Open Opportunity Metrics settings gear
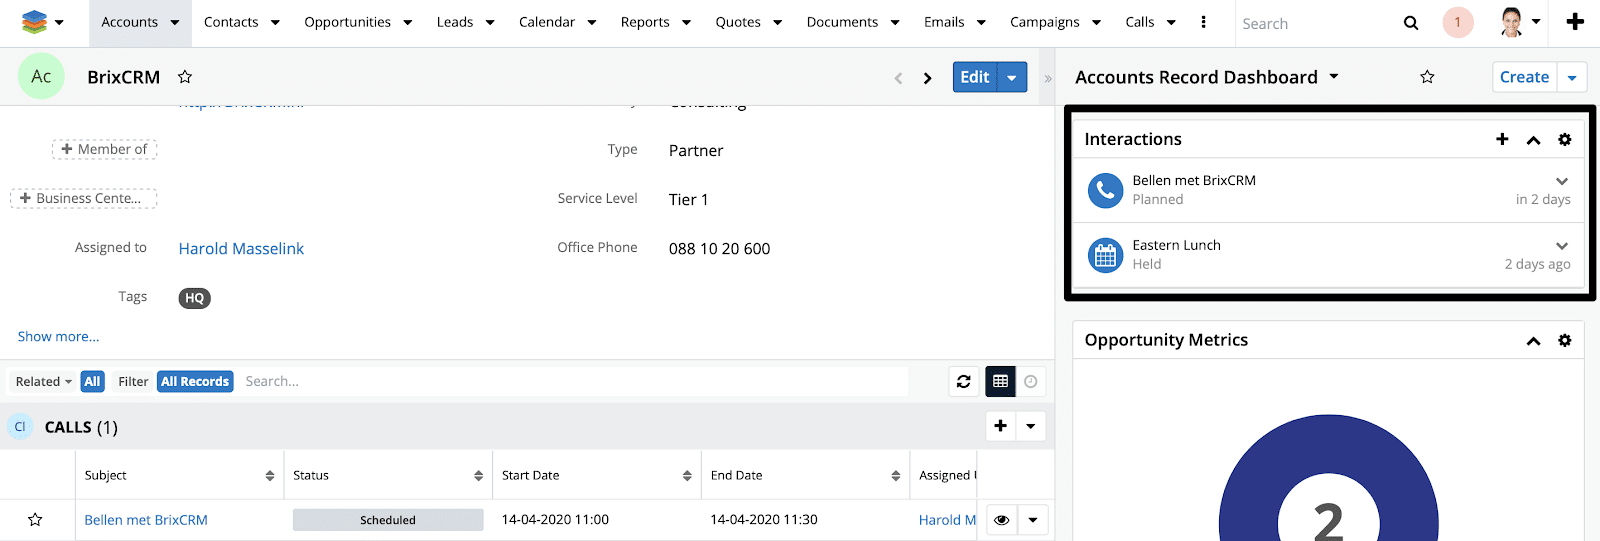The height and width of the screenshot is (541, 1600). point(1565,341)
